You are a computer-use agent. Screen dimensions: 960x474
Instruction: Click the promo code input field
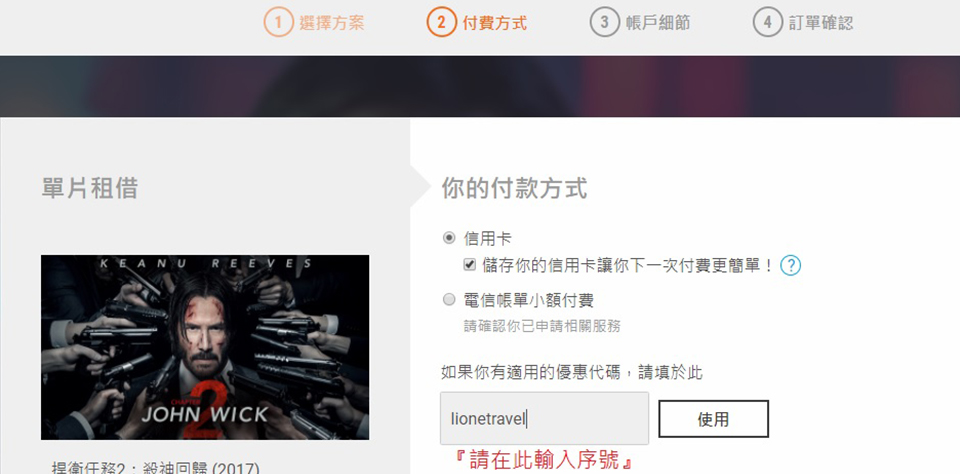[544, 418]
